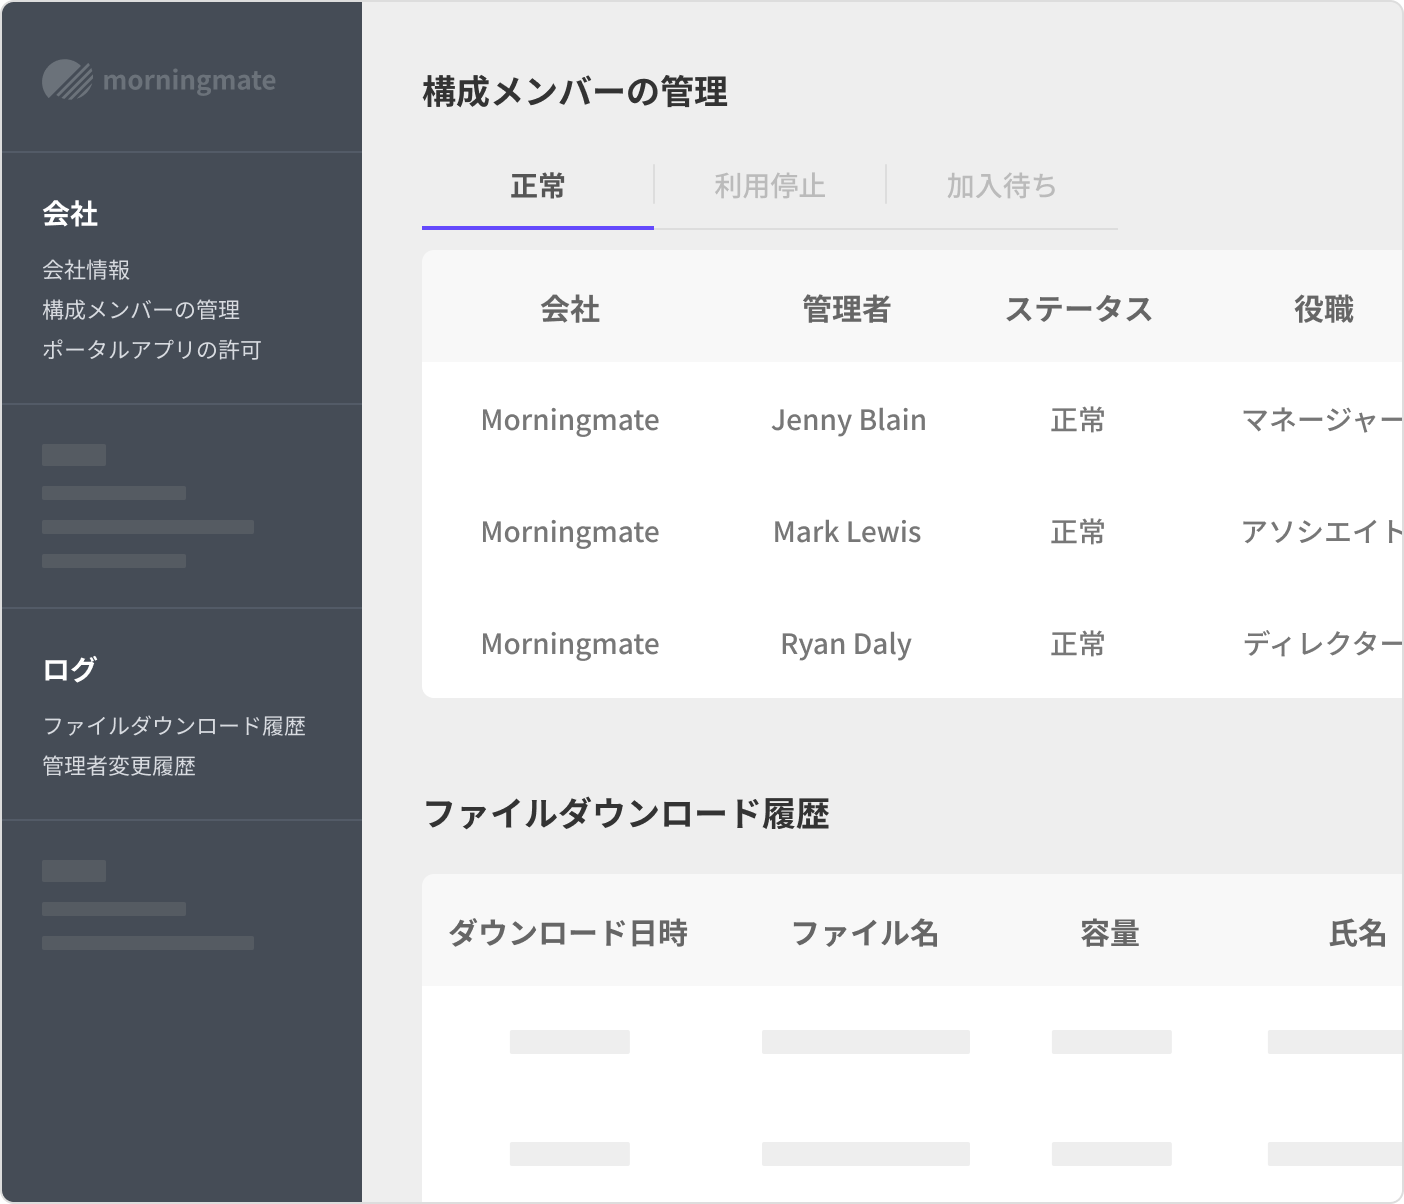Click the 管理者 column header

tap(847, 310)
